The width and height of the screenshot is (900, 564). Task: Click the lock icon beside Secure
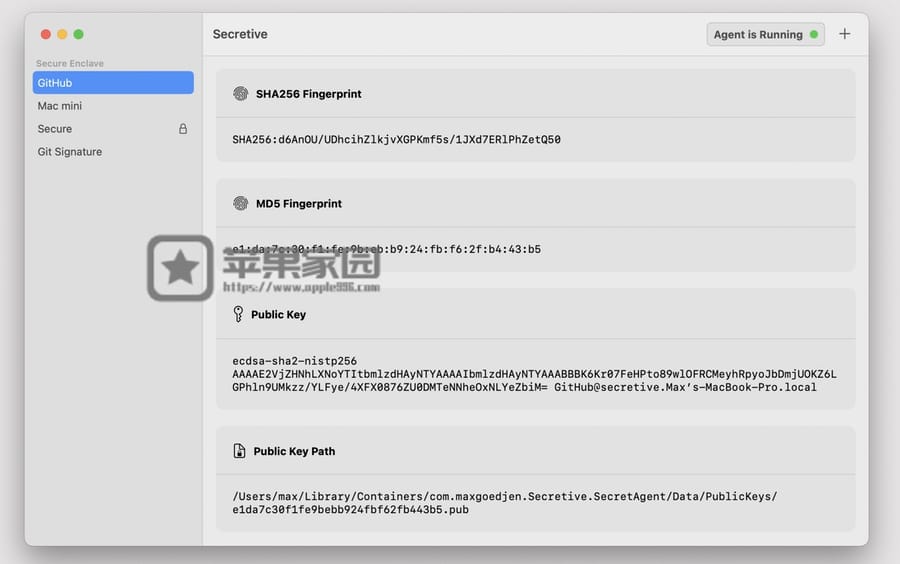(183, 129)
